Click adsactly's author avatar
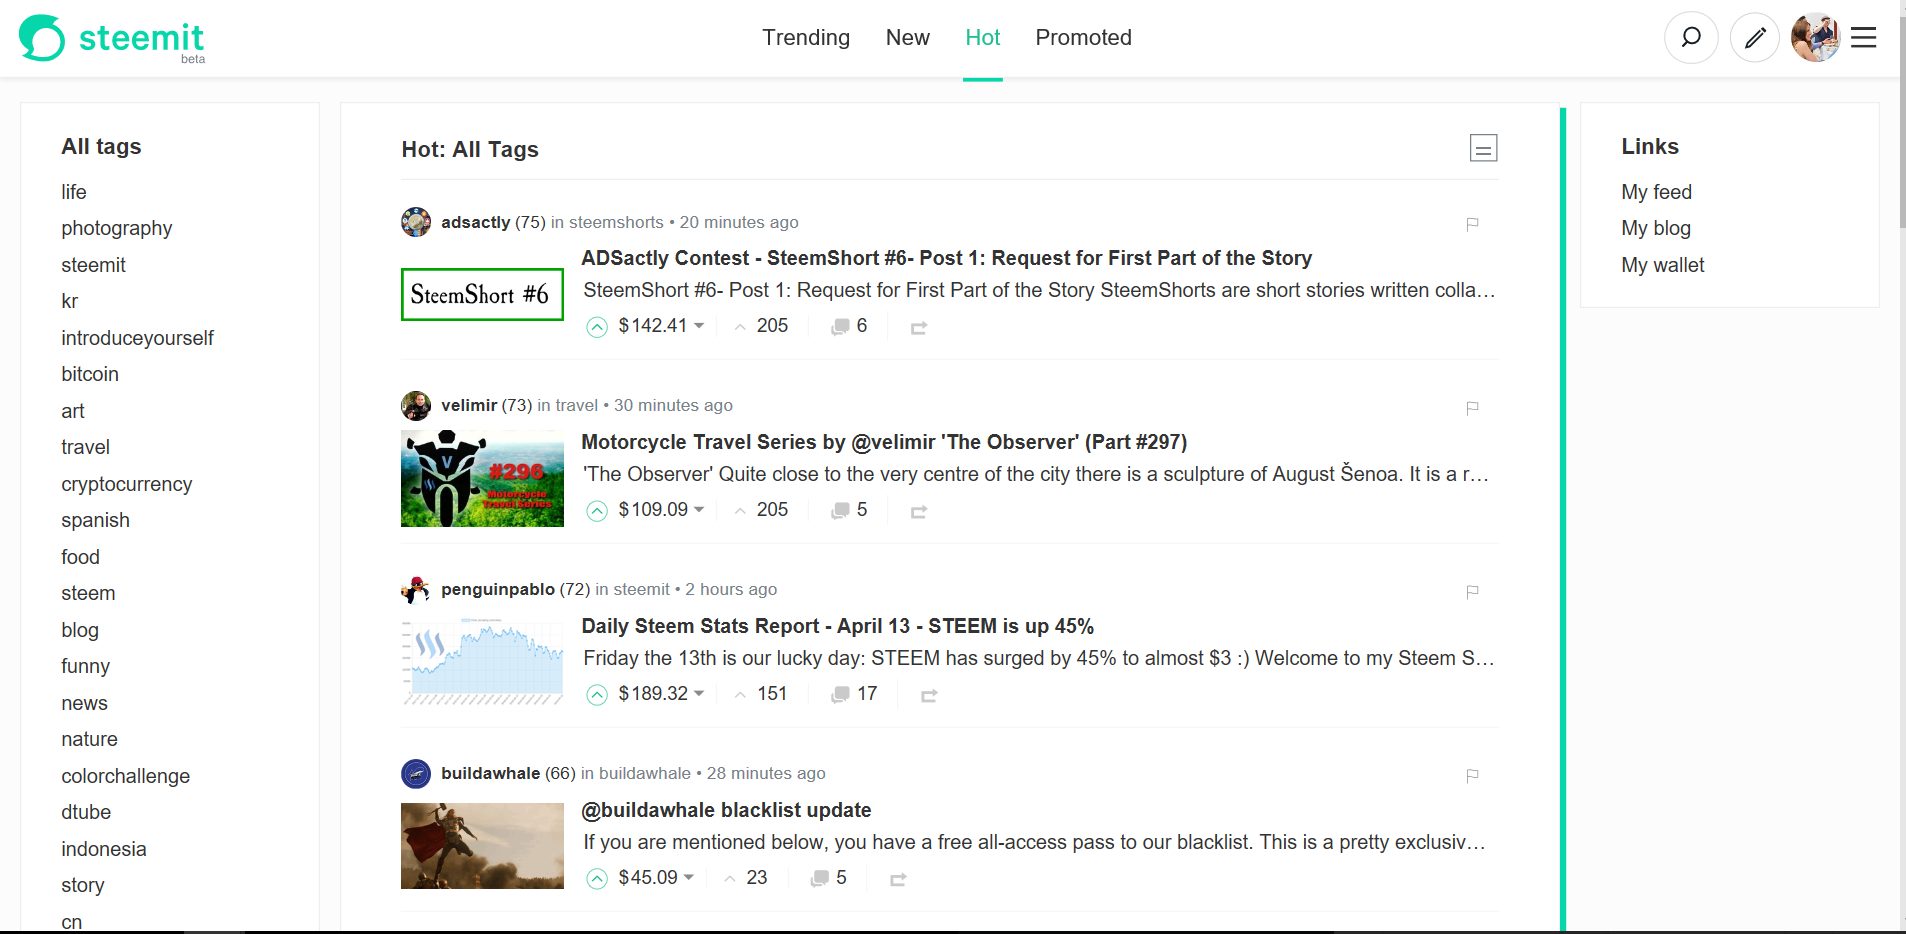Image resolution: width=1906 pixels, height=934 pixels. 416,222
